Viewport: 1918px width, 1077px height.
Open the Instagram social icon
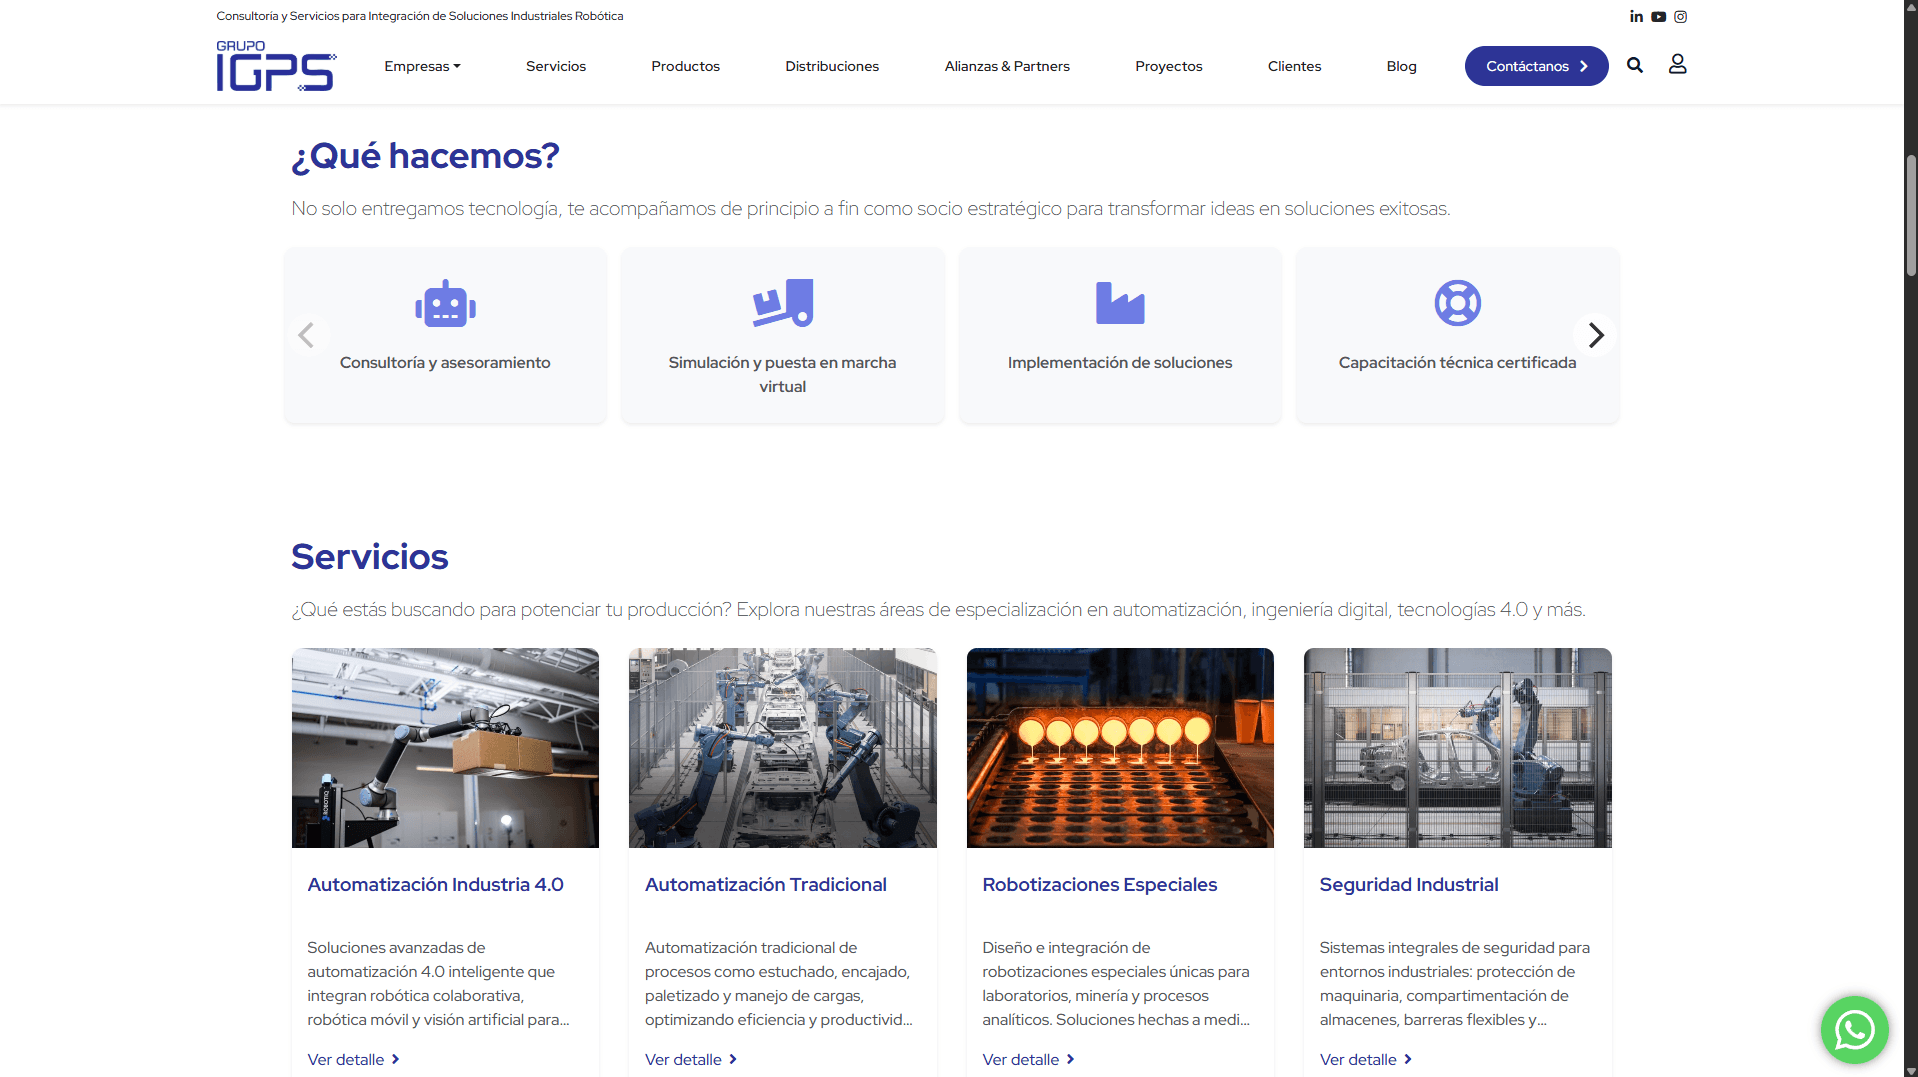pyautogui.click(x=1680, y=16)
